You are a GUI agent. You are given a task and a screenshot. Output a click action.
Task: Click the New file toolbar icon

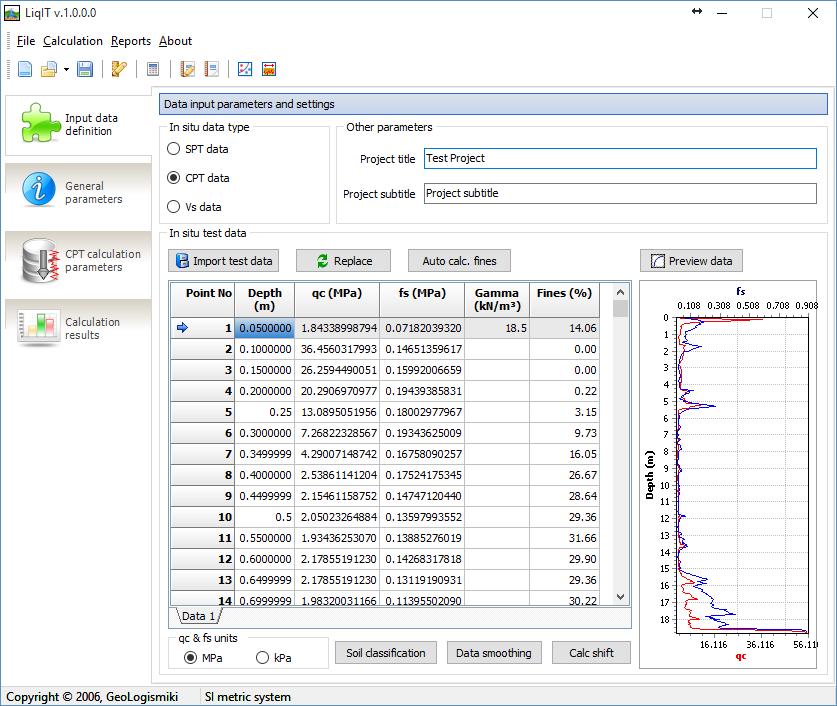tap(25, 69)
